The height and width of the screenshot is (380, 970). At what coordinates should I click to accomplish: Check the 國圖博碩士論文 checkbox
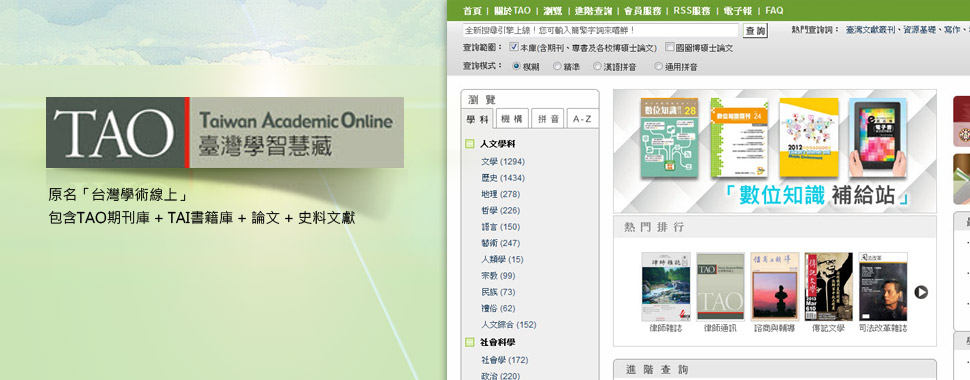tap(669, 47)
